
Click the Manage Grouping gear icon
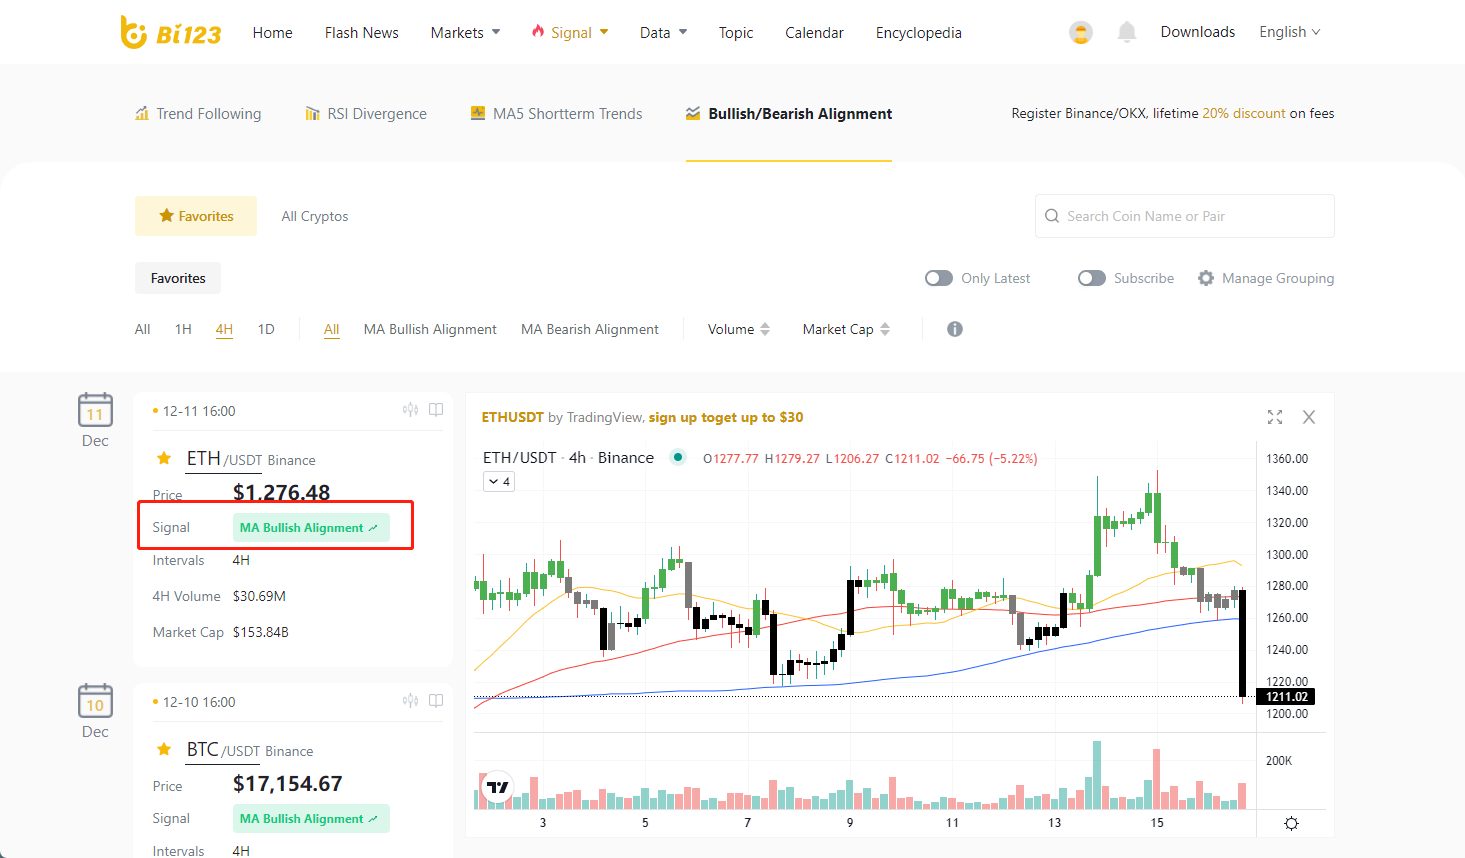[x=1206, y=278]
